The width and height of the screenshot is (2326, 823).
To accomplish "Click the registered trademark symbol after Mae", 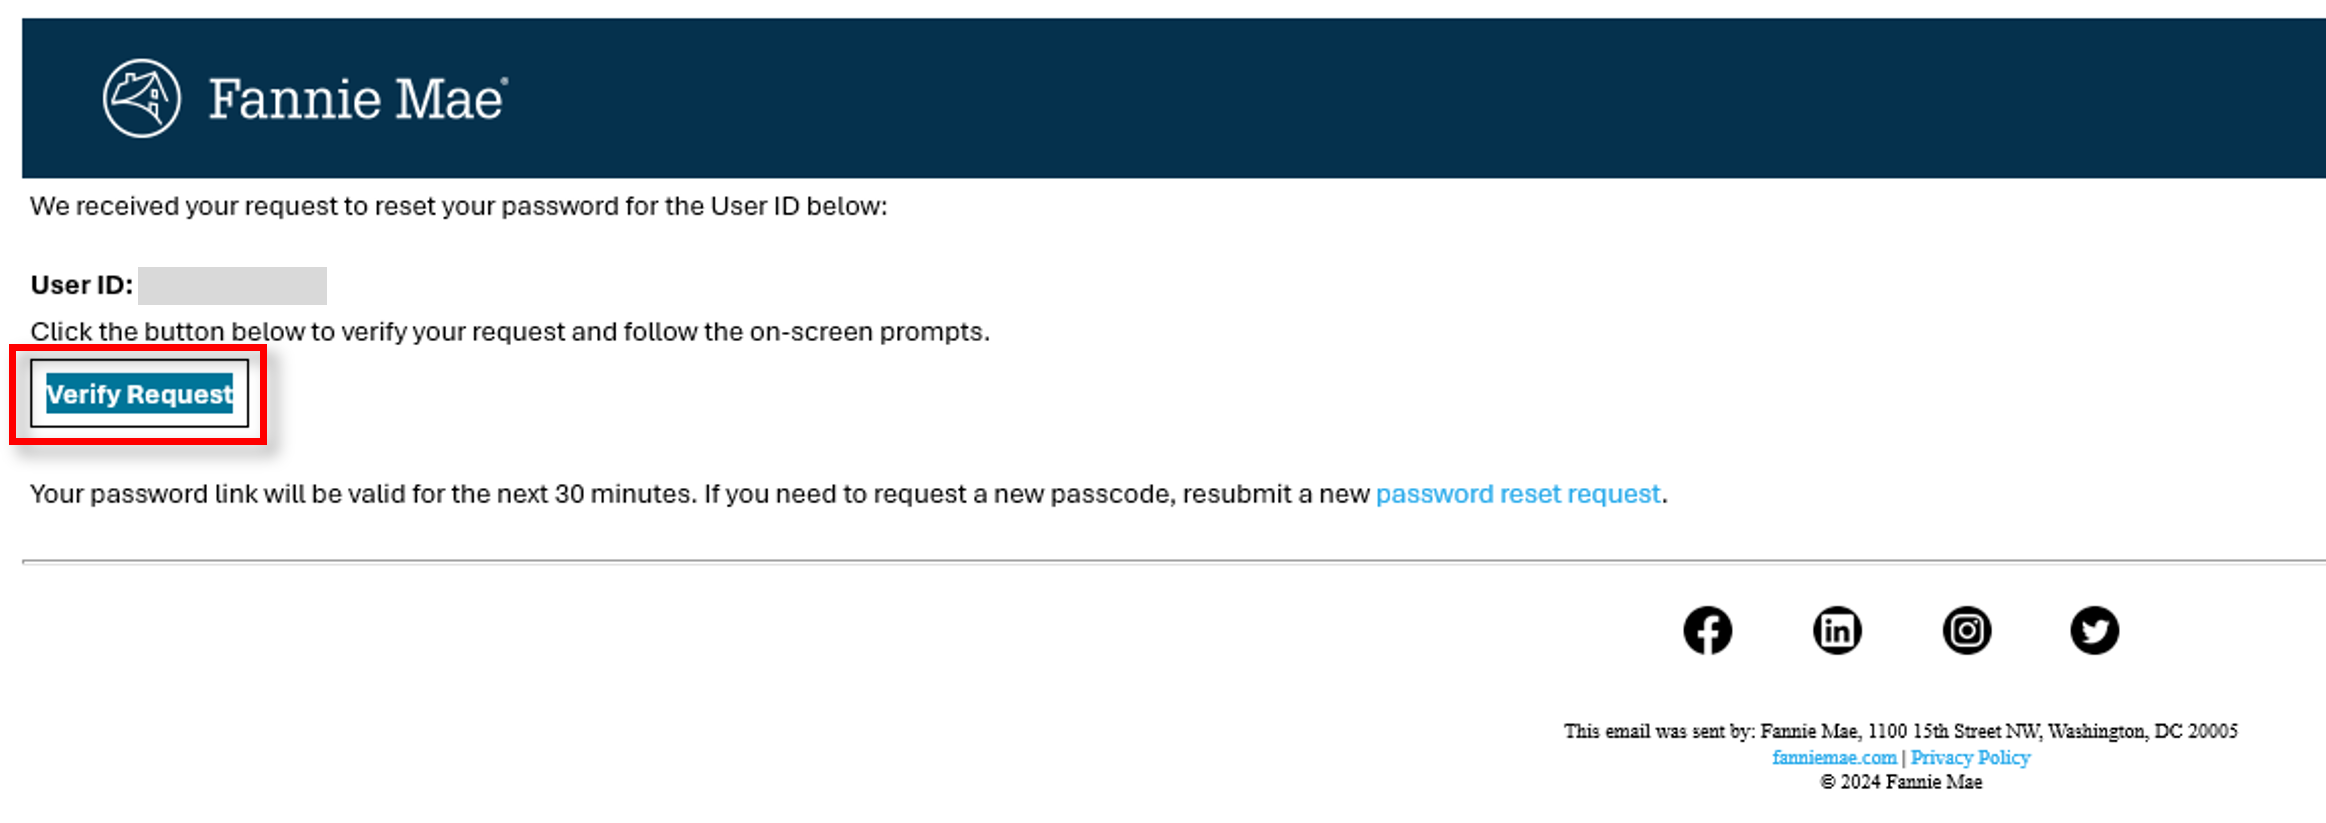I will pyautogui.click(x=505, y=81).
